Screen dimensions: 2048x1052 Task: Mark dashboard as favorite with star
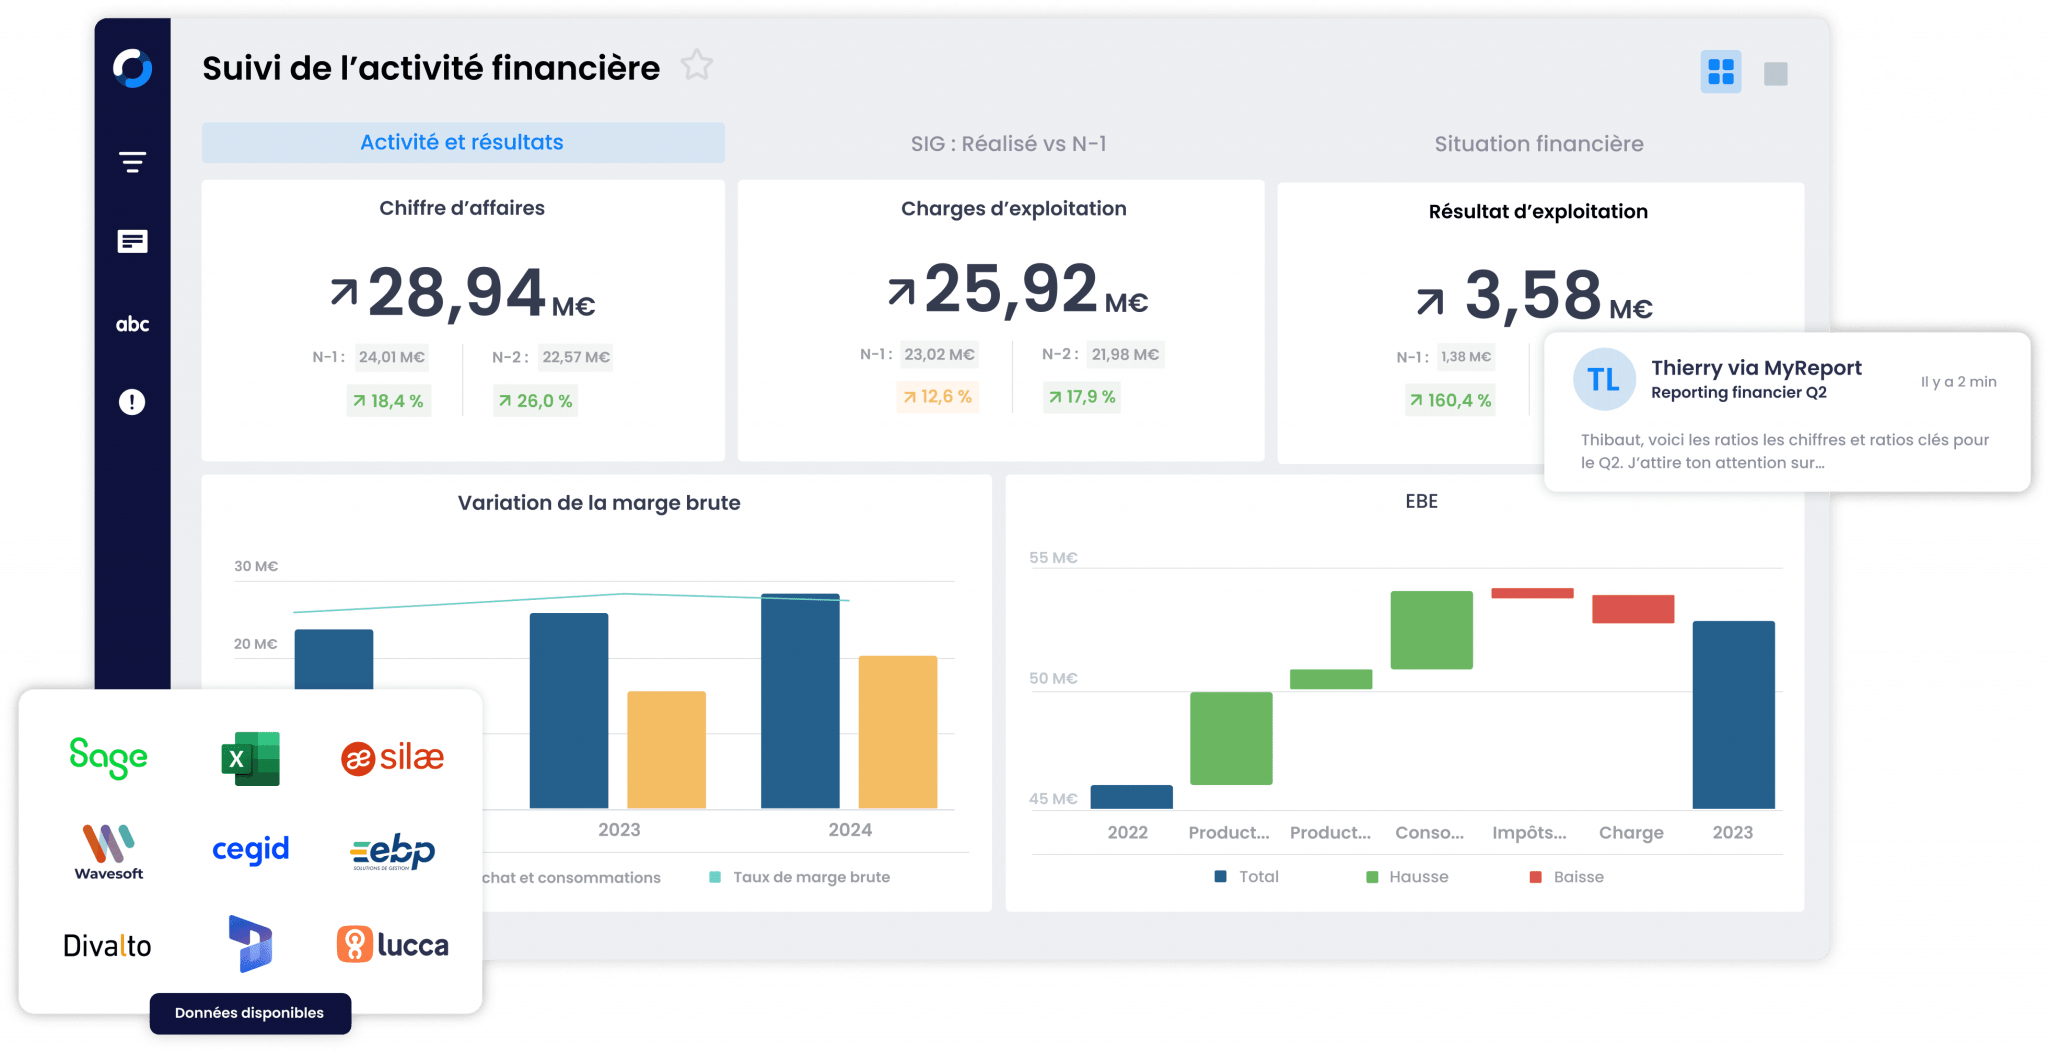(697, 65)
